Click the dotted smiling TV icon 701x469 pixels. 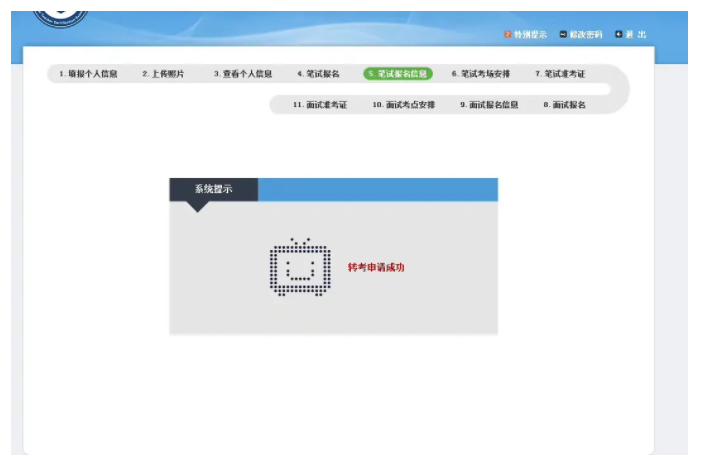pos(300,267)
